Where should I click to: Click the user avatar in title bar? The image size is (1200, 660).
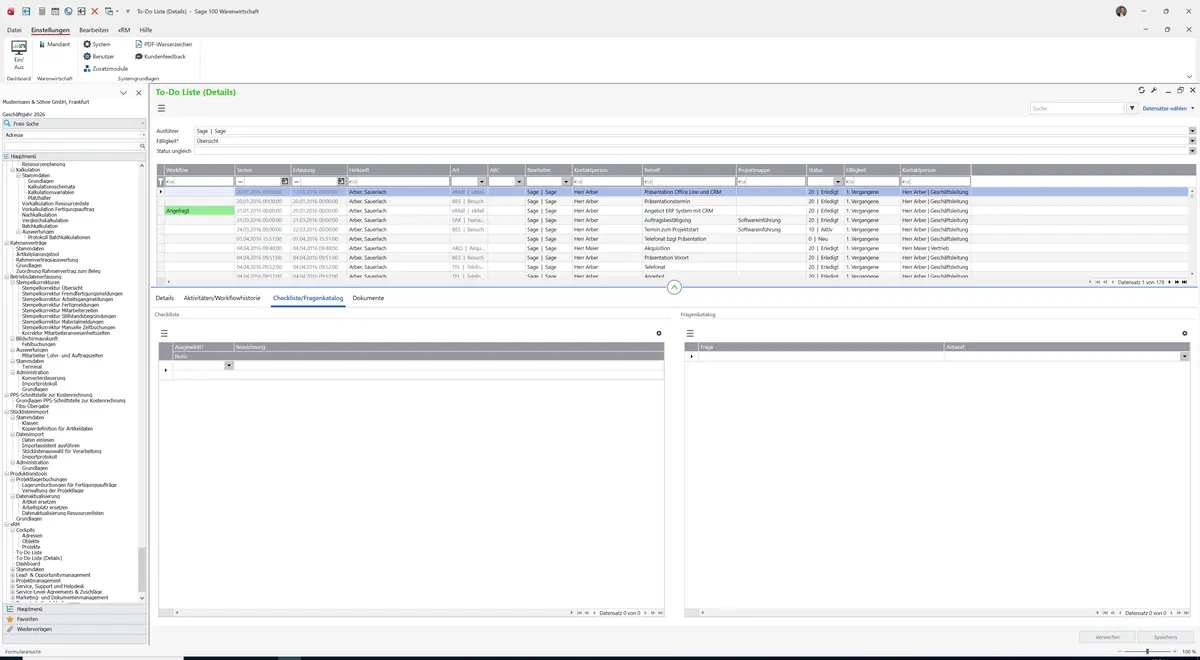tap(1121, 11)
